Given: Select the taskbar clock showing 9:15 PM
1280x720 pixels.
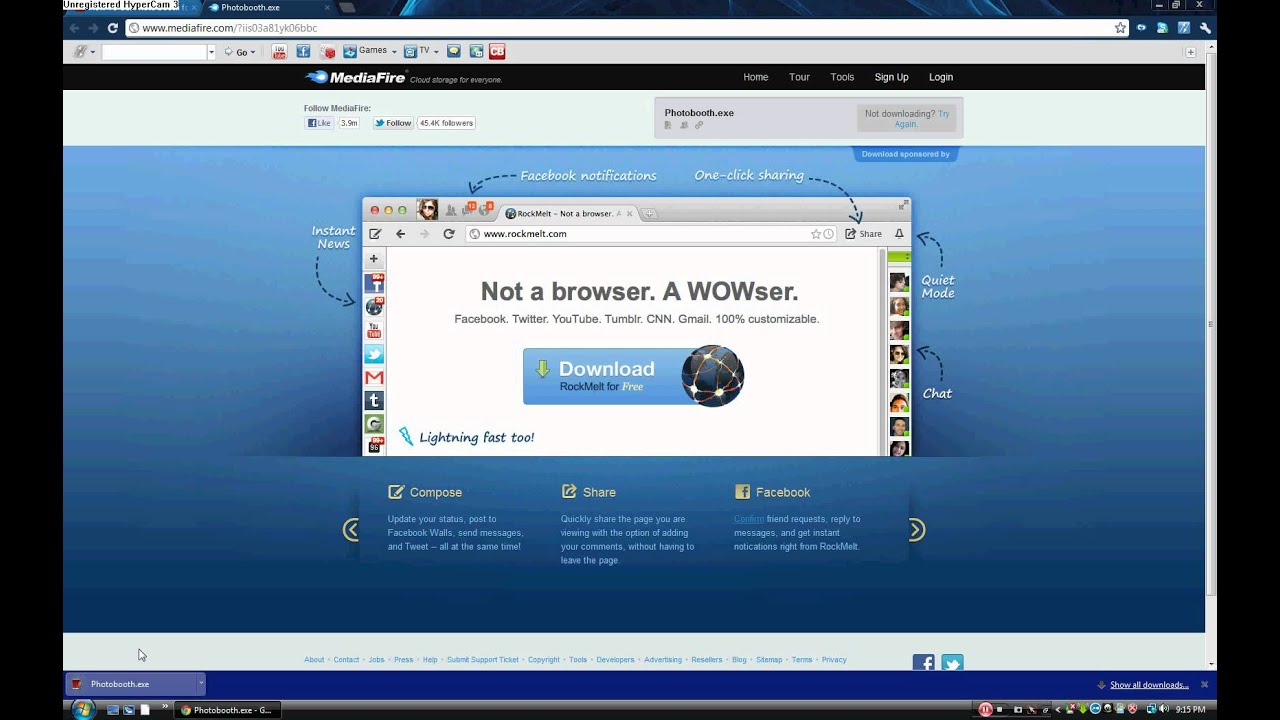Looking at the screenshot, I should (1190, 710).
